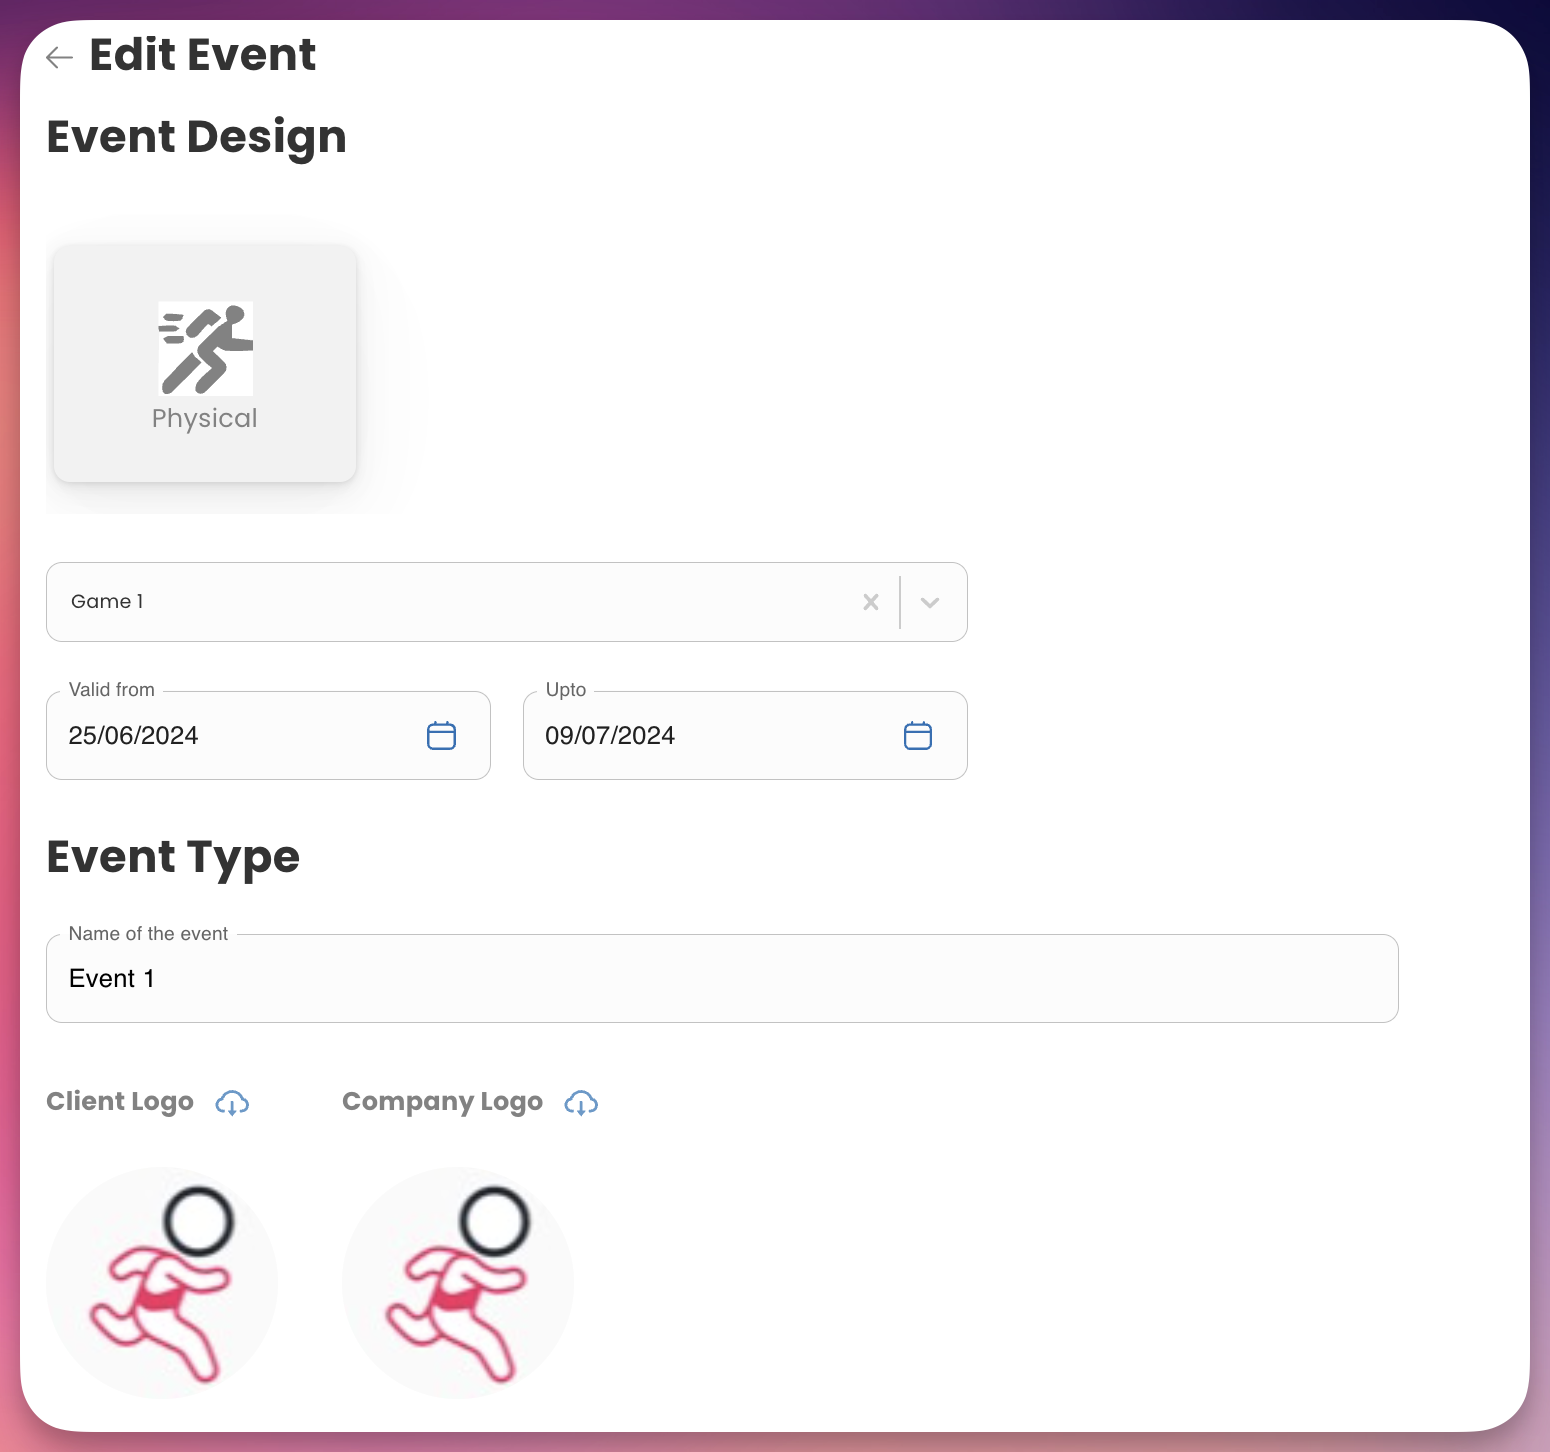
Task: Click the Client Logo image thumbnail
Action: 162,1283
